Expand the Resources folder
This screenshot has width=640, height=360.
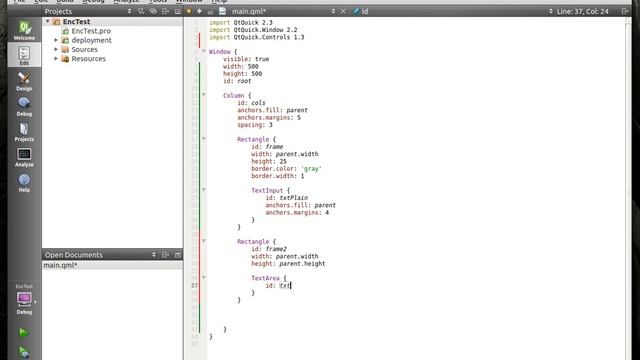pos(56,59)
